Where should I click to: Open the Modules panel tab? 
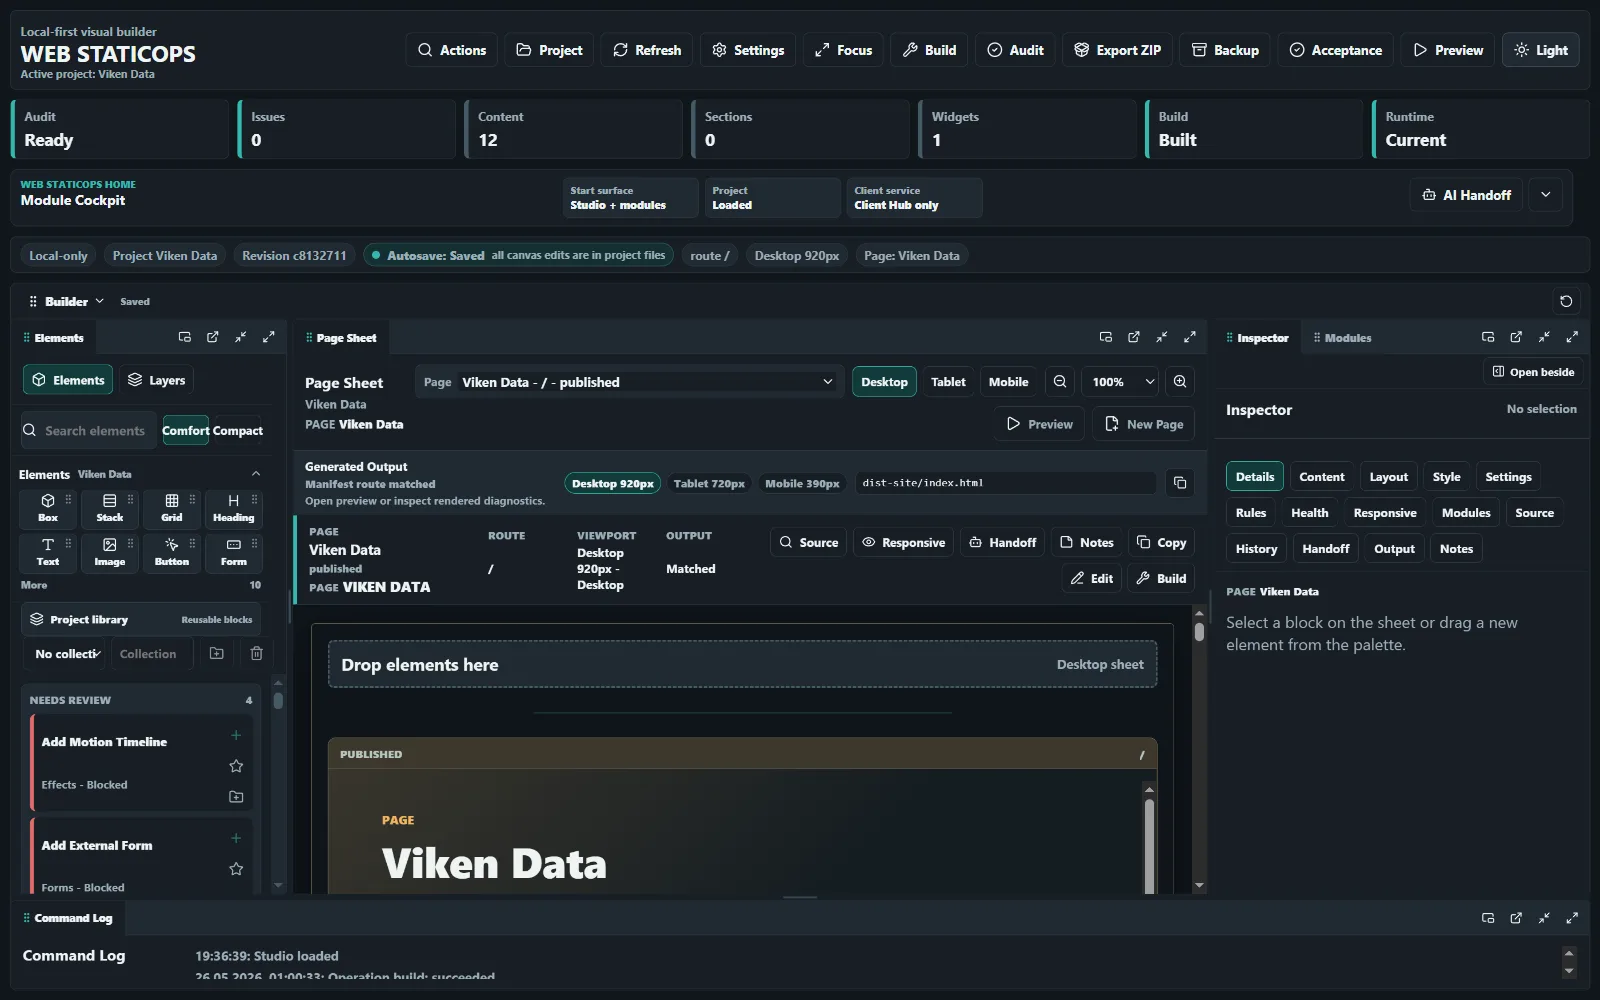pos(1342,338)
